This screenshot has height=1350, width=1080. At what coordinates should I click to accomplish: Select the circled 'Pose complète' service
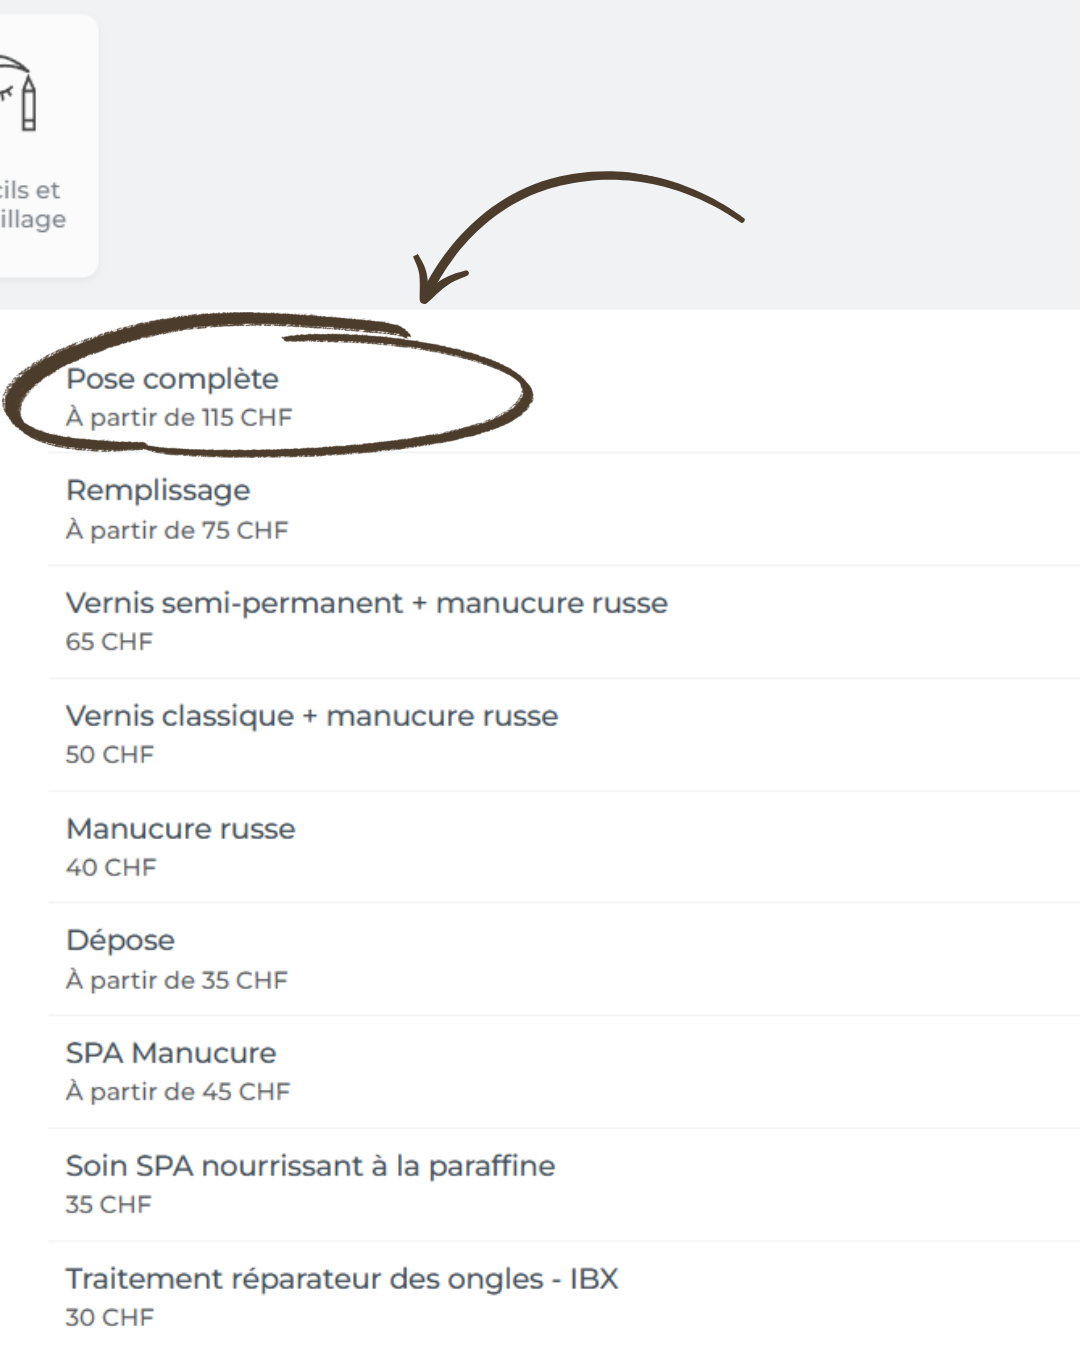[172, 379]
